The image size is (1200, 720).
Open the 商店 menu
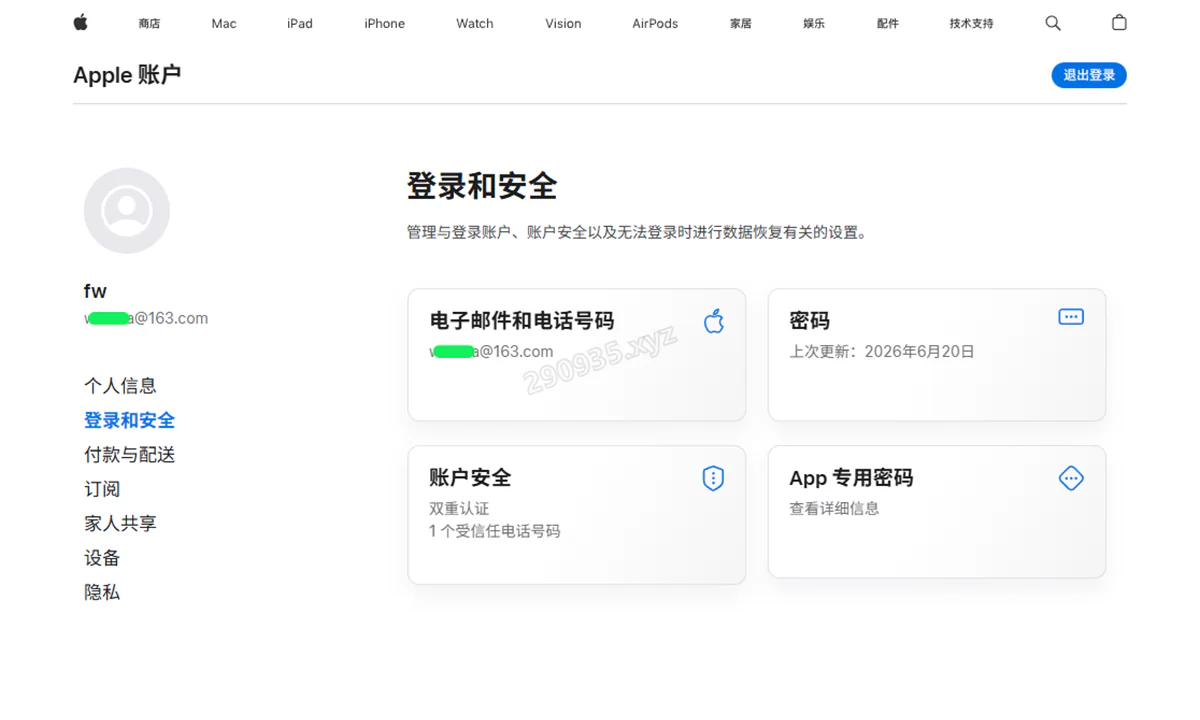[x=149, y=23]
